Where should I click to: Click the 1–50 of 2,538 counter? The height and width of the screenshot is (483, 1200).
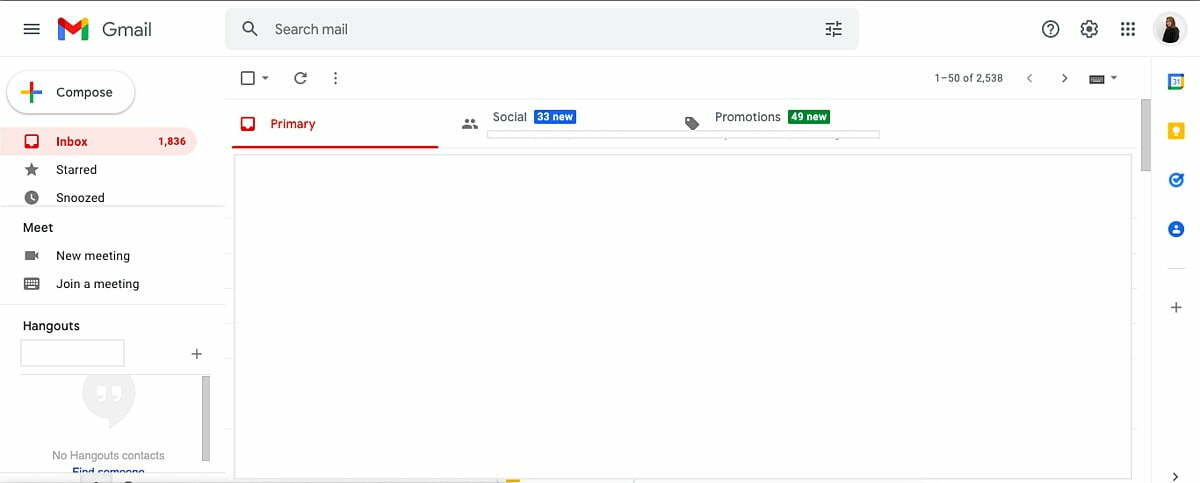(968, 78)
